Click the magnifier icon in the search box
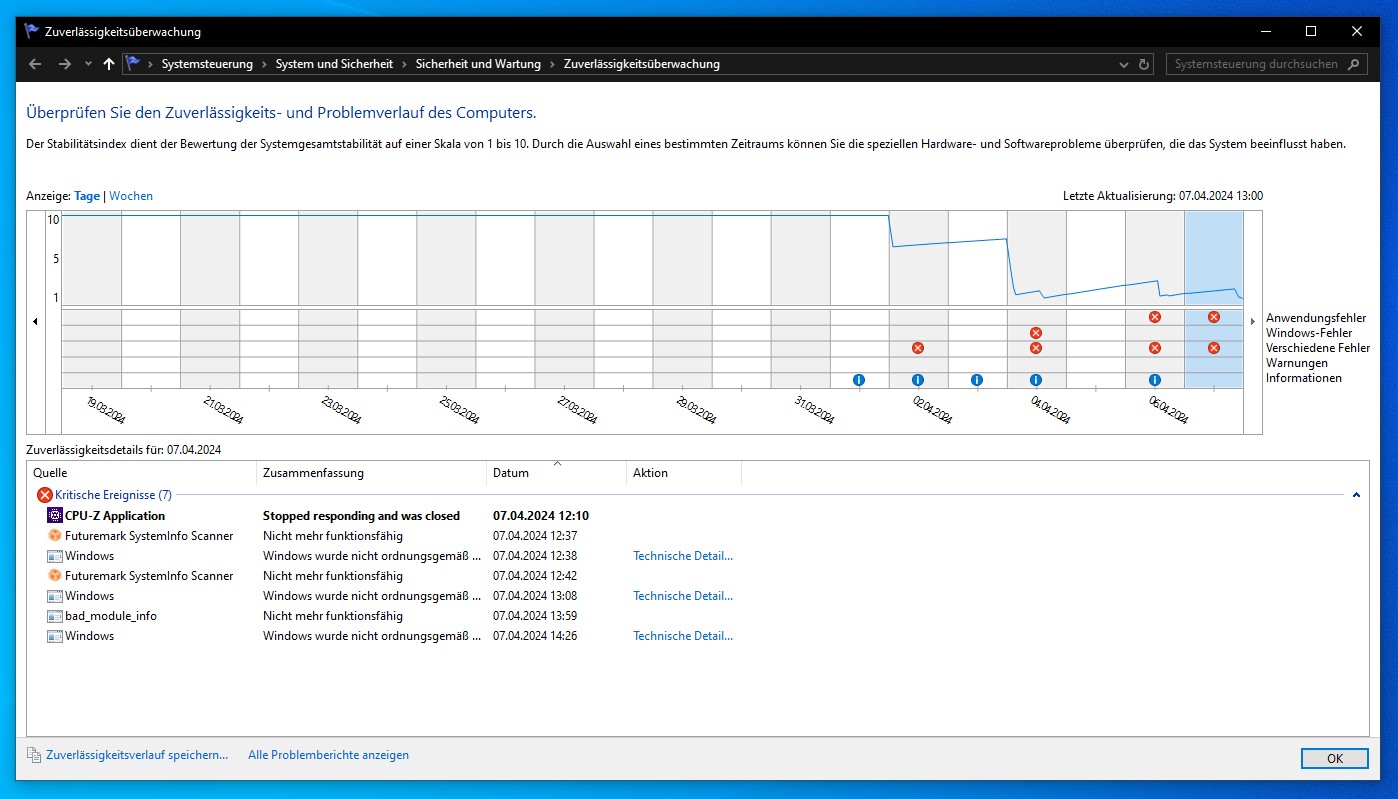1398x799 pixels. pyautogui.click(x=1354, y=64)
